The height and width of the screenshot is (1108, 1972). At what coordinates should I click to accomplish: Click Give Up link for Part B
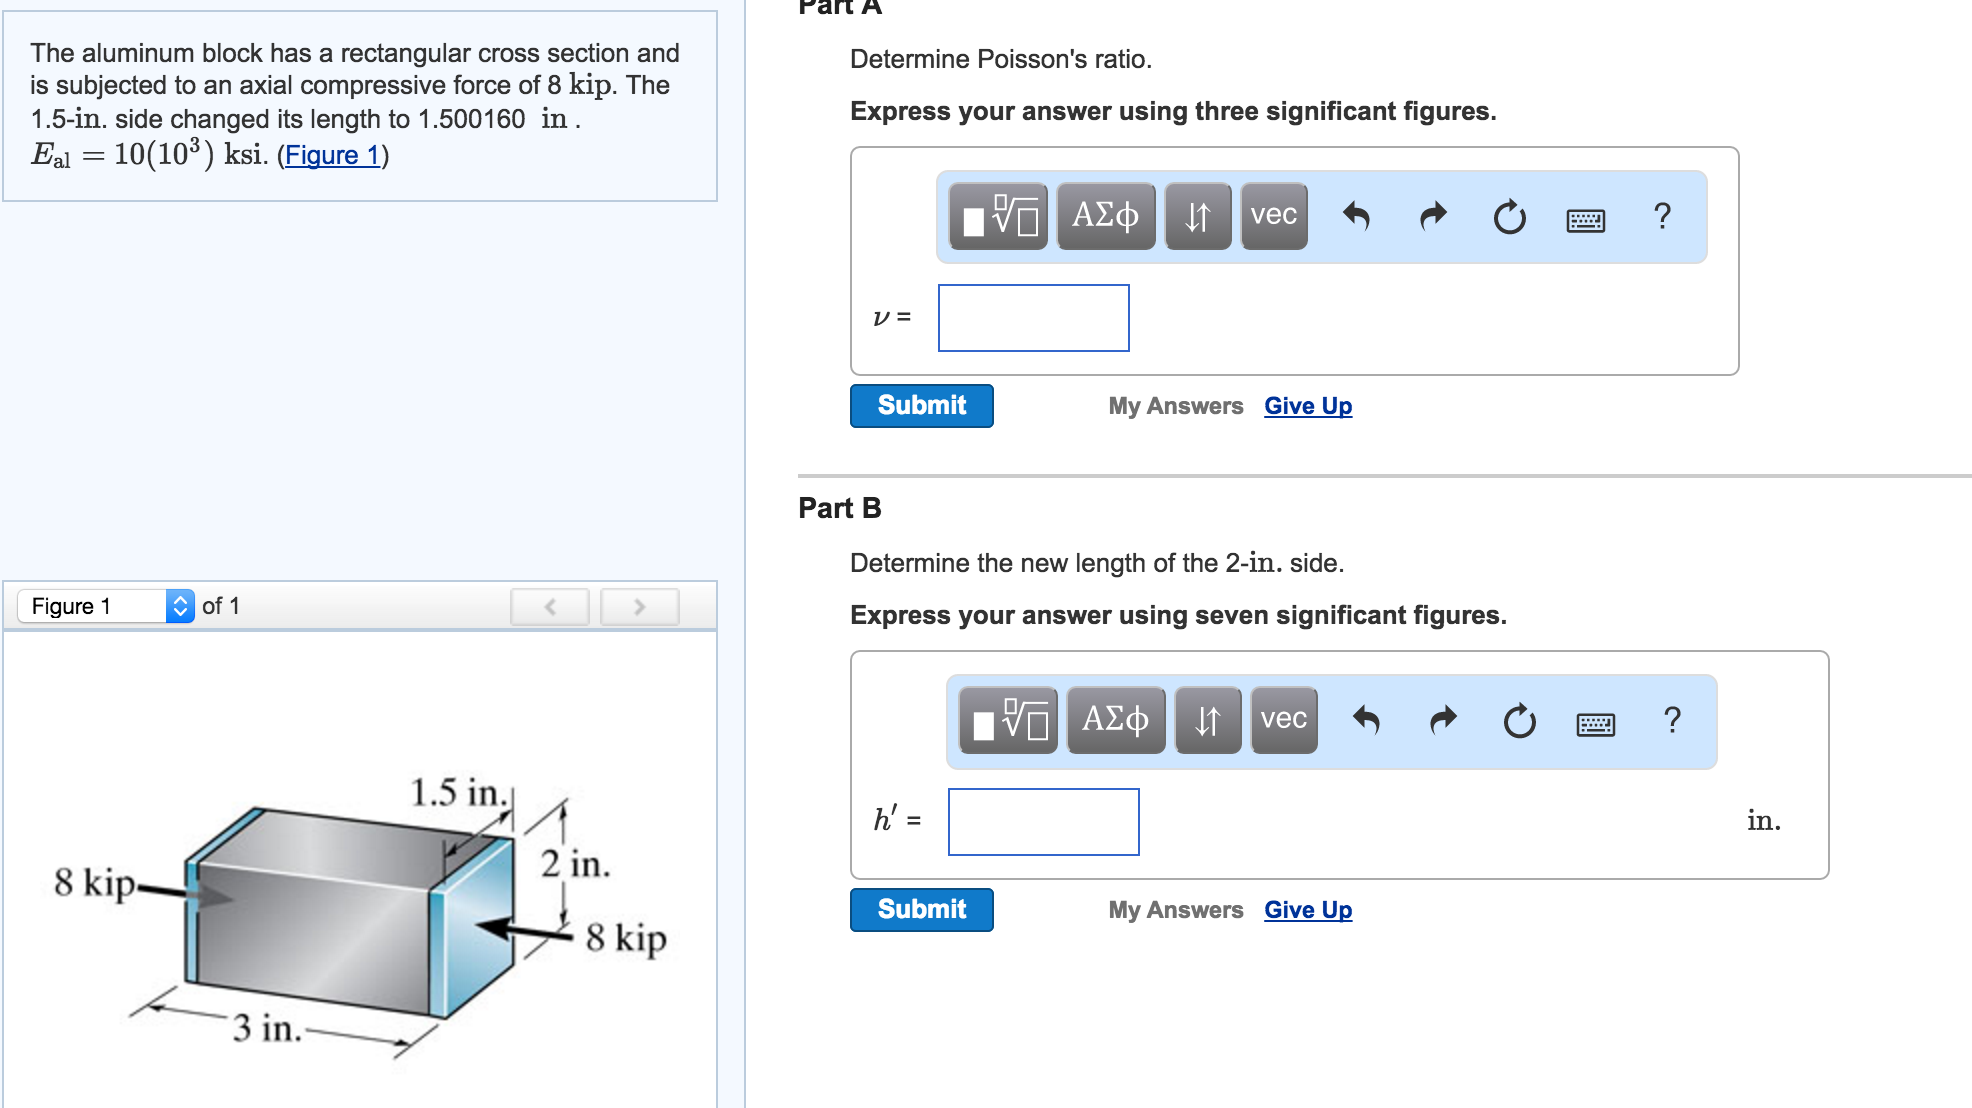point(1307,910)
